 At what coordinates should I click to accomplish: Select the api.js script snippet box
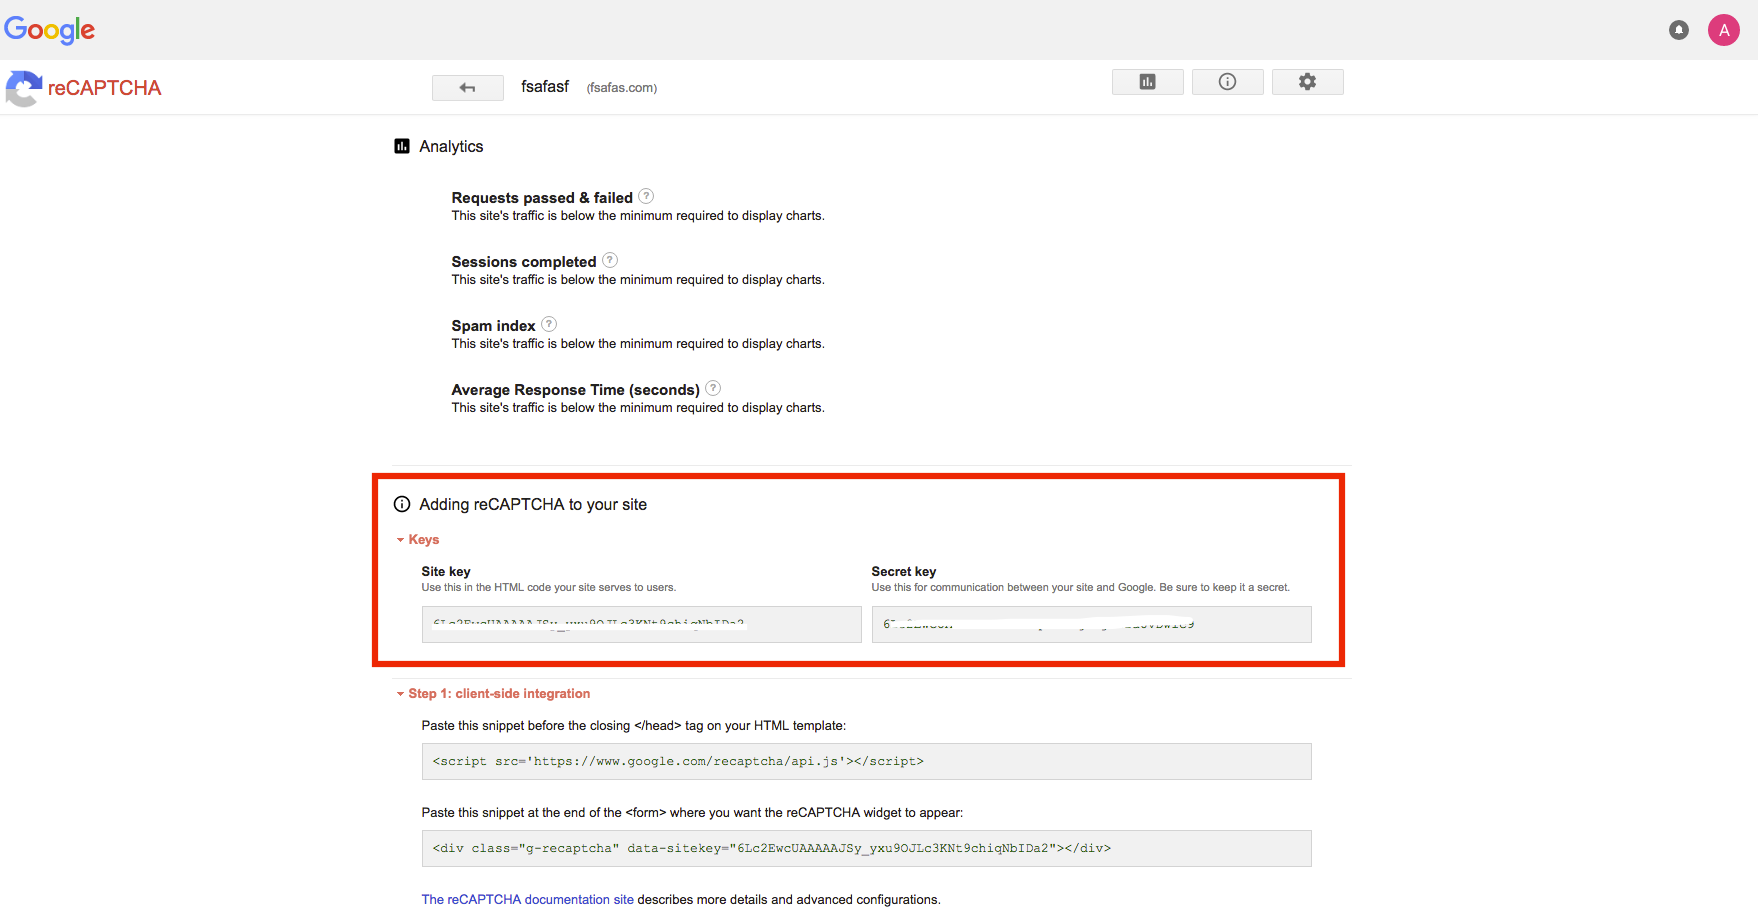point(866,761)
